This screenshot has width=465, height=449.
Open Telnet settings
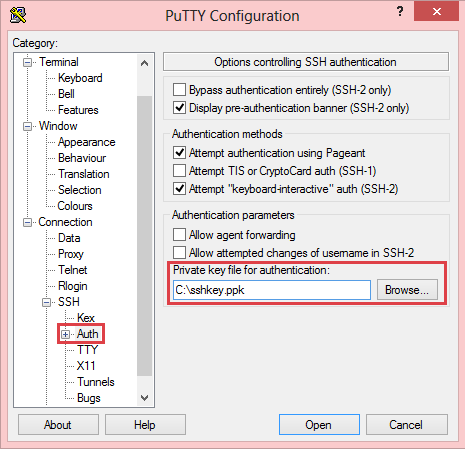(x=72, y=270)
